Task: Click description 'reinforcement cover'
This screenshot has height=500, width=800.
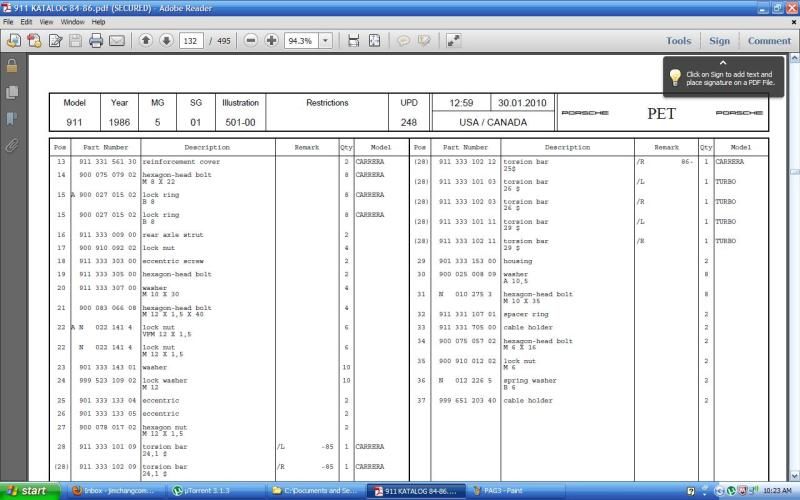Action: 181,162
